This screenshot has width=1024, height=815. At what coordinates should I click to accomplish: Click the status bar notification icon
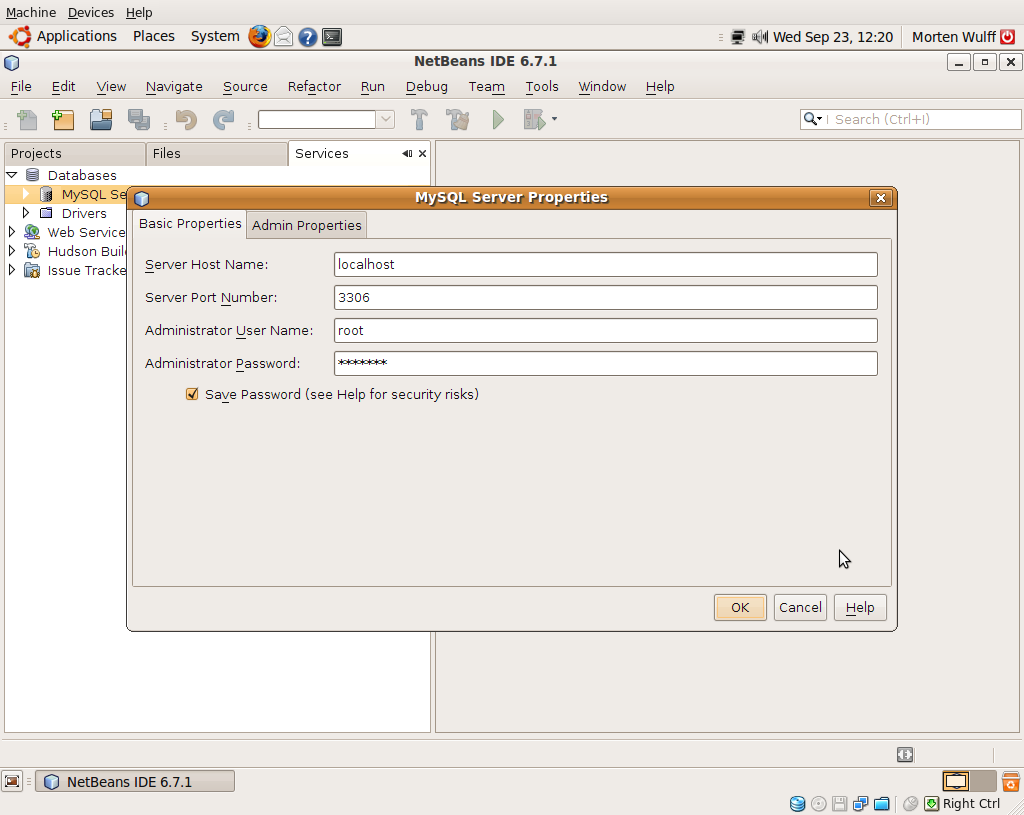[x=904, y=755]
